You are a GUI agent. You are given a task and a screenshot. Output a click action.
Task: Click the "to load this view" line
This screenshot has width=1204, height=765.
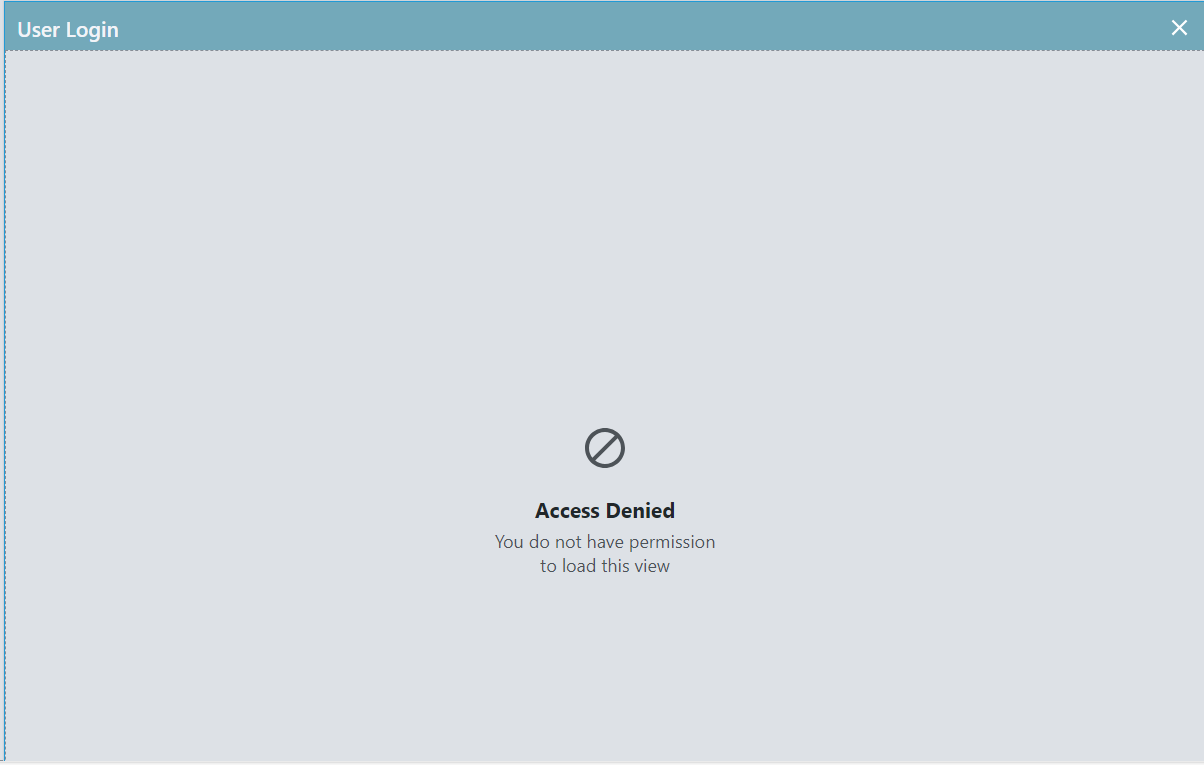coord(605,566)
